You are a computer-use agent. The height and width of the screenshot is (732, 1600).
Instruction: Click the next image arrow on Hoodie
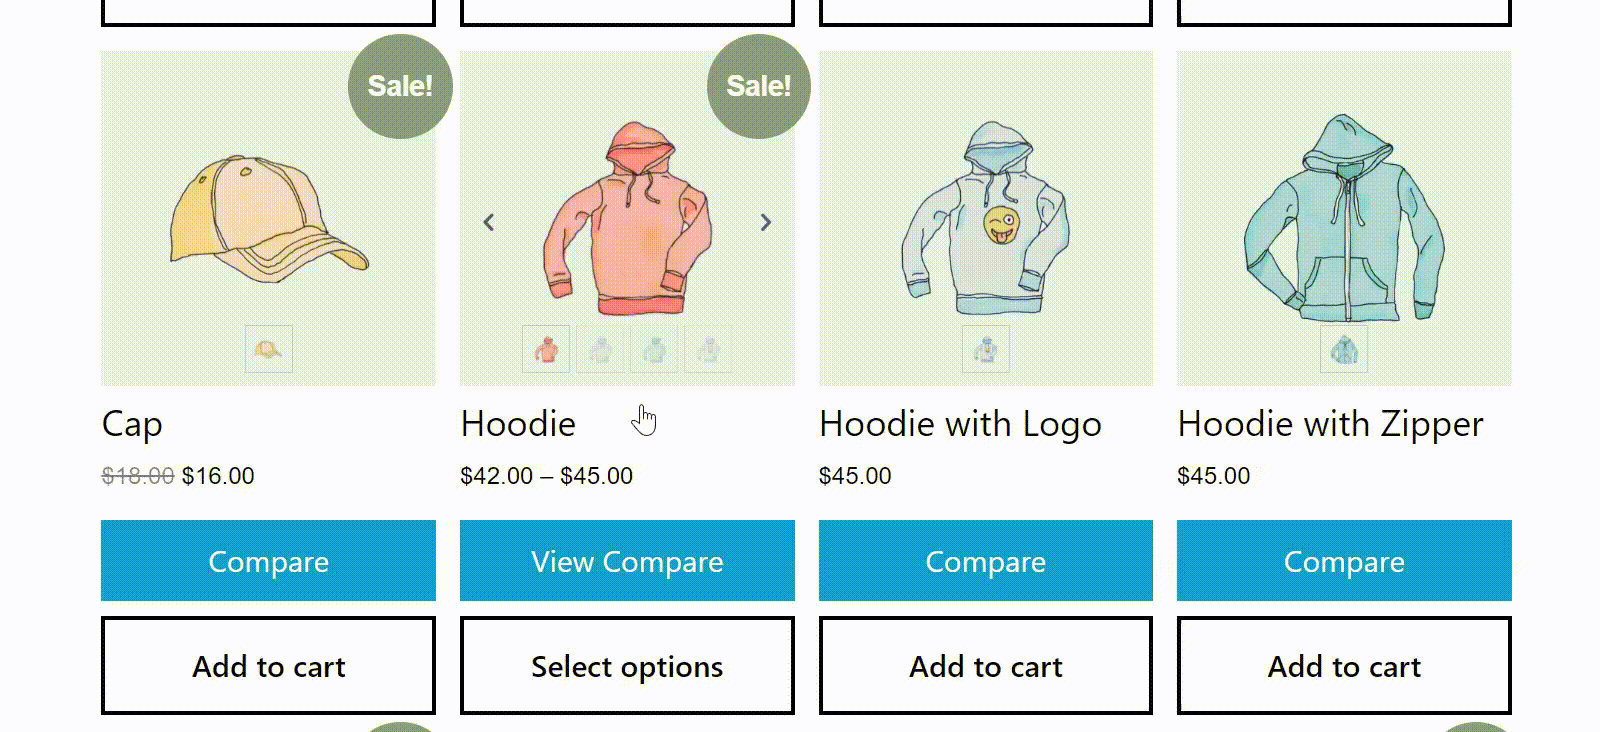coord(765,222)
